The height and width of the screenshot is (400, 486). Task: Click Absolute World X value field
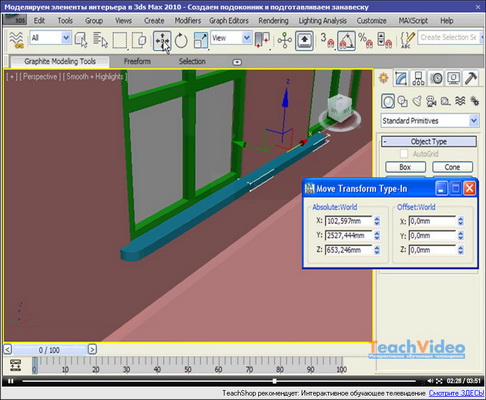click(x=349, y=221)
